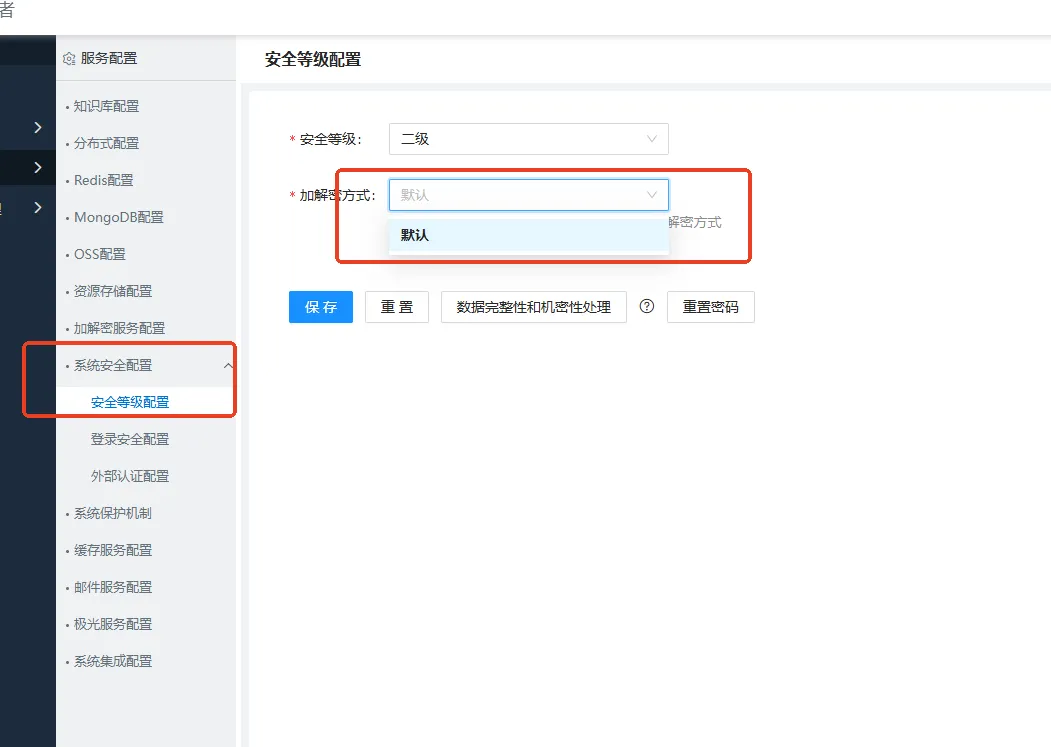Open the OSS配置 page

(100, 254)
